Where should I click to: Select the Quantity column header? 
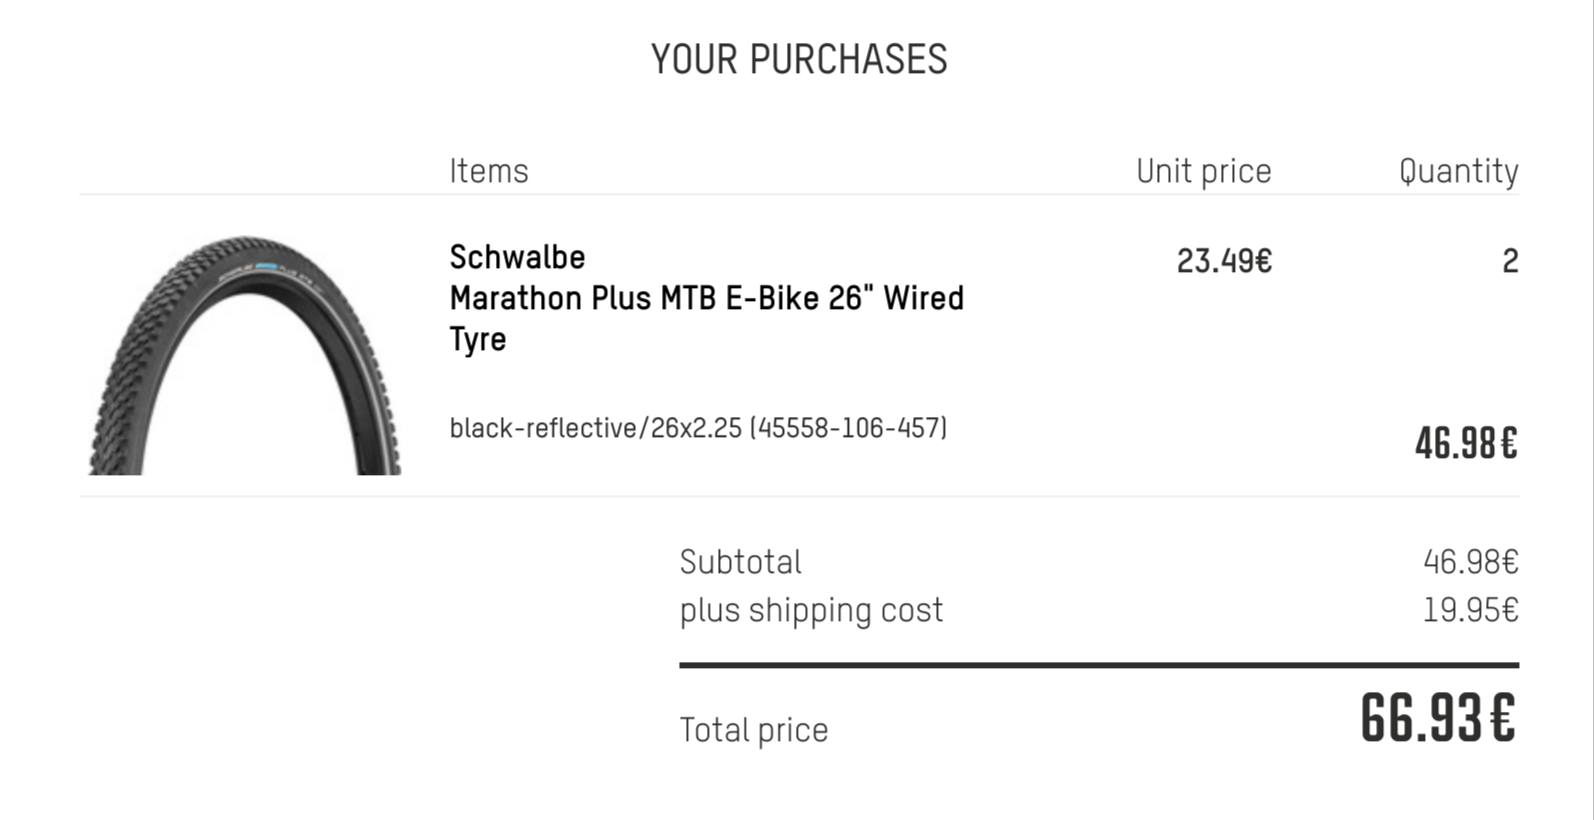click(1459, 171)
